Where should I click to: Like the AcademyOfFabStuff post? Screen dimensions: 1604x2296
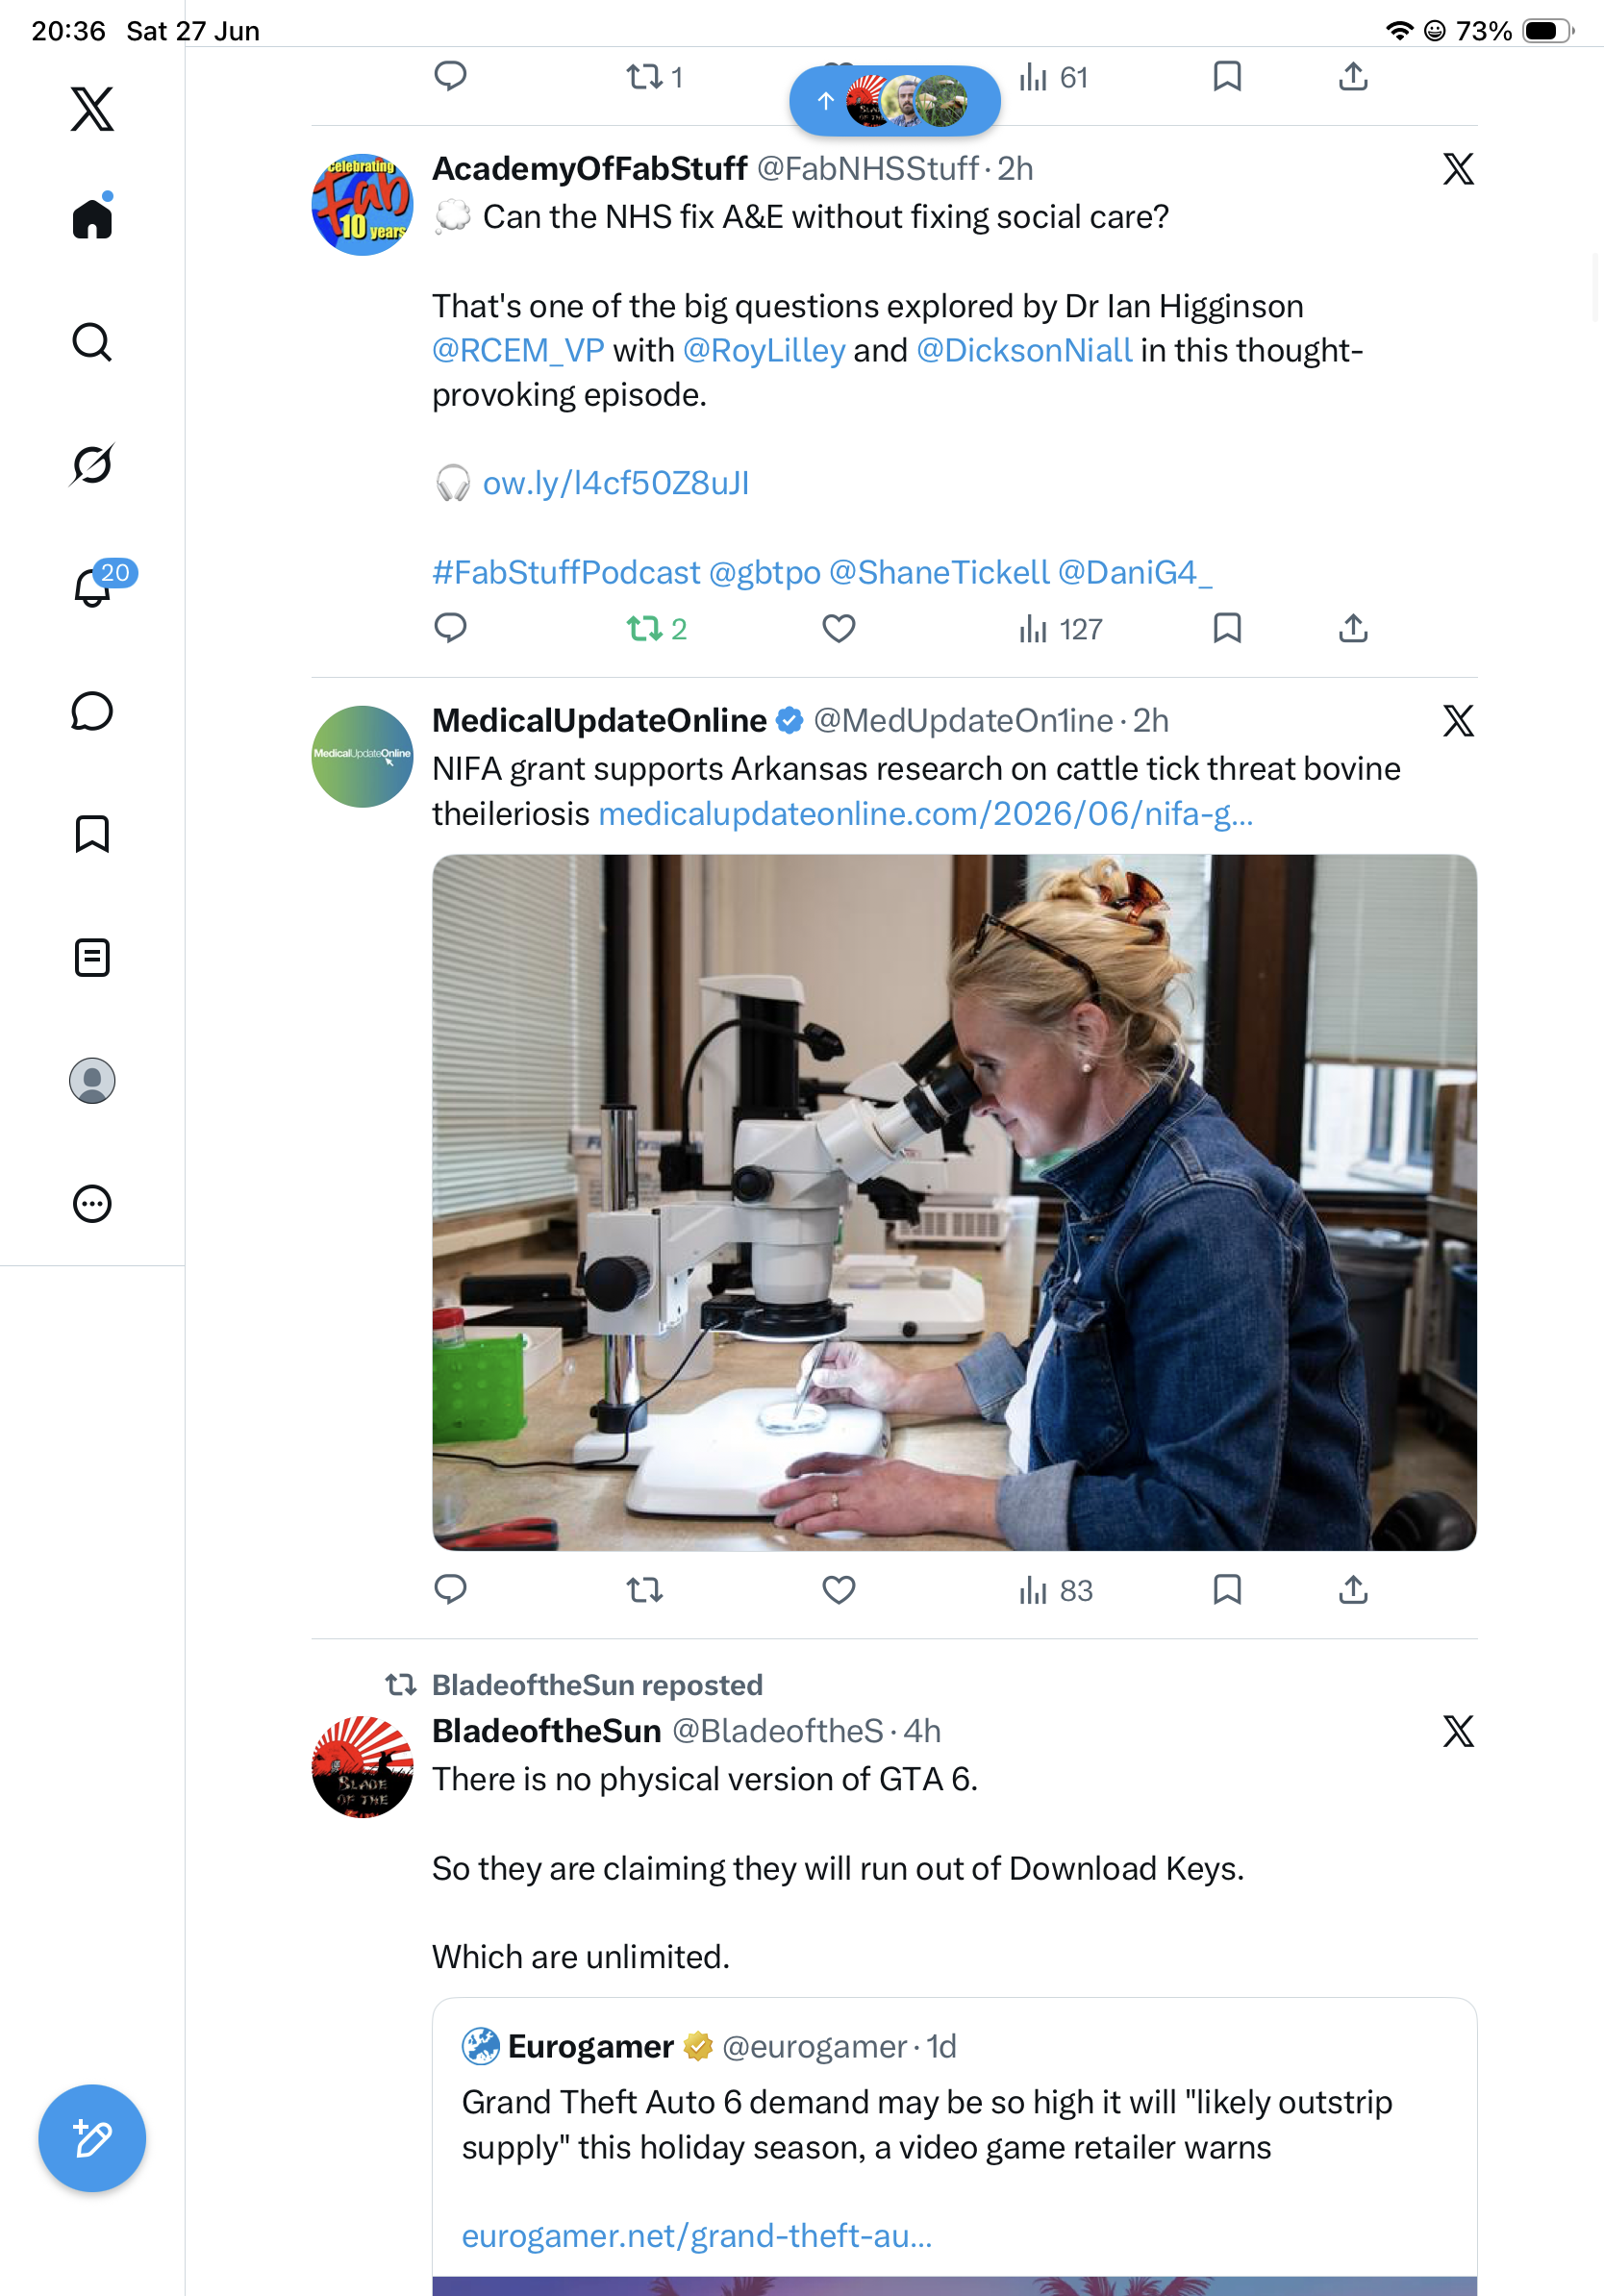(x=838, y=628)
